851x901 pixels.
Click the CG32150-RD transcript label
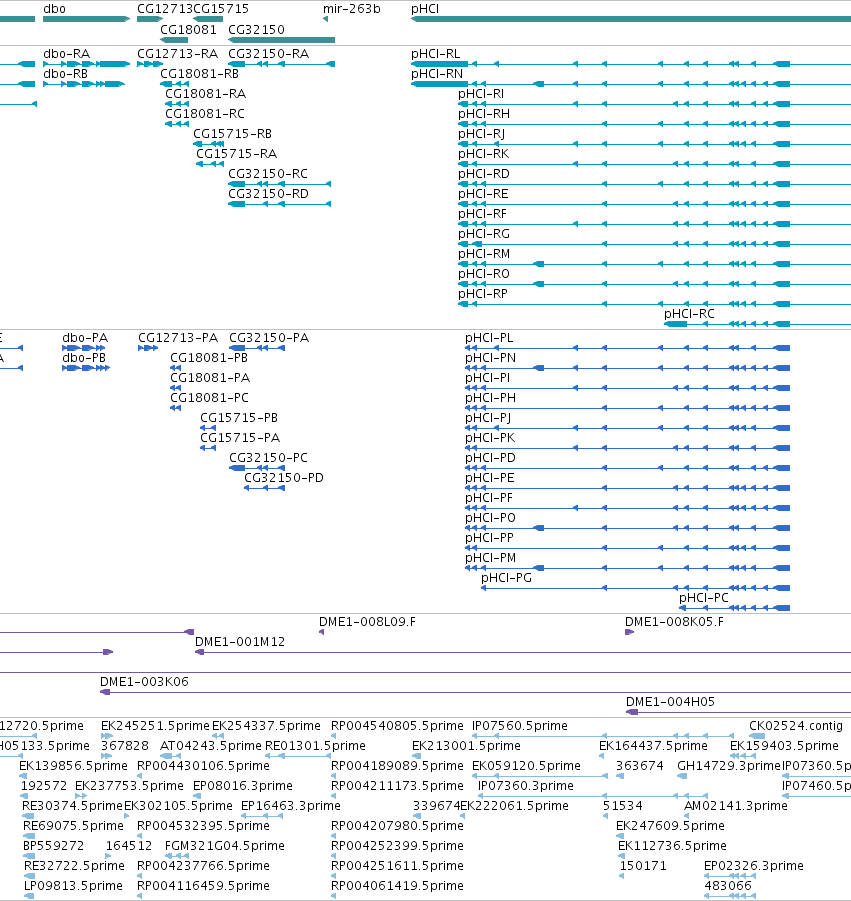coord(268,194)
